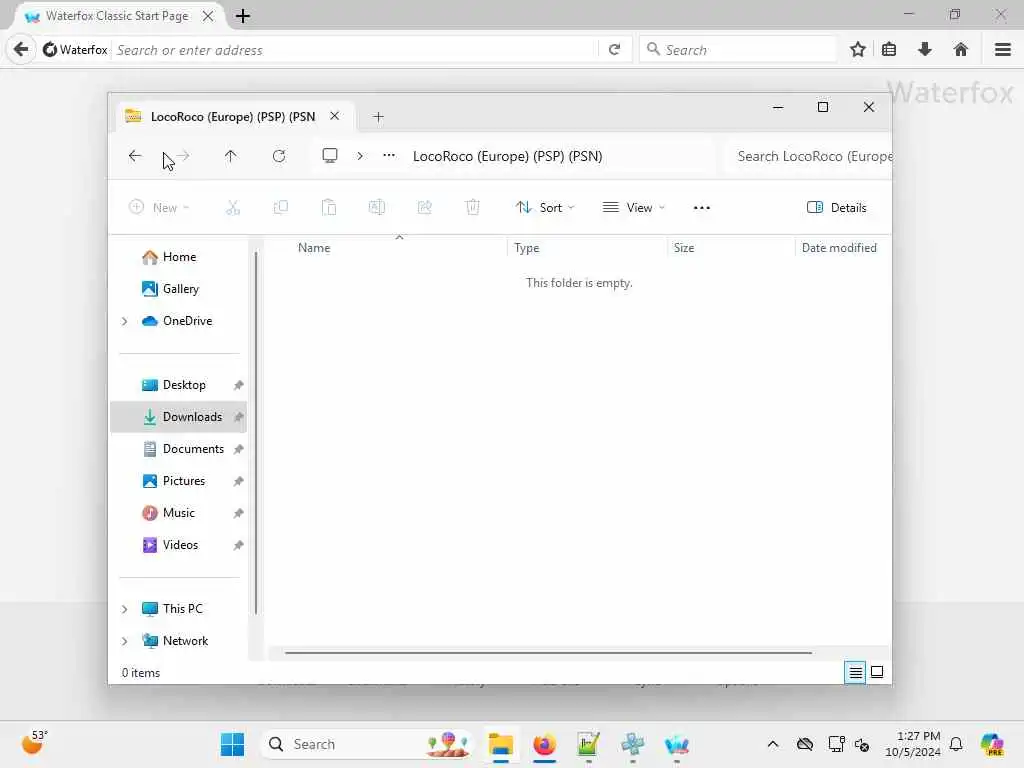
Task: Open Pictures in the navigation pane
Action: [x=184, y=481]
